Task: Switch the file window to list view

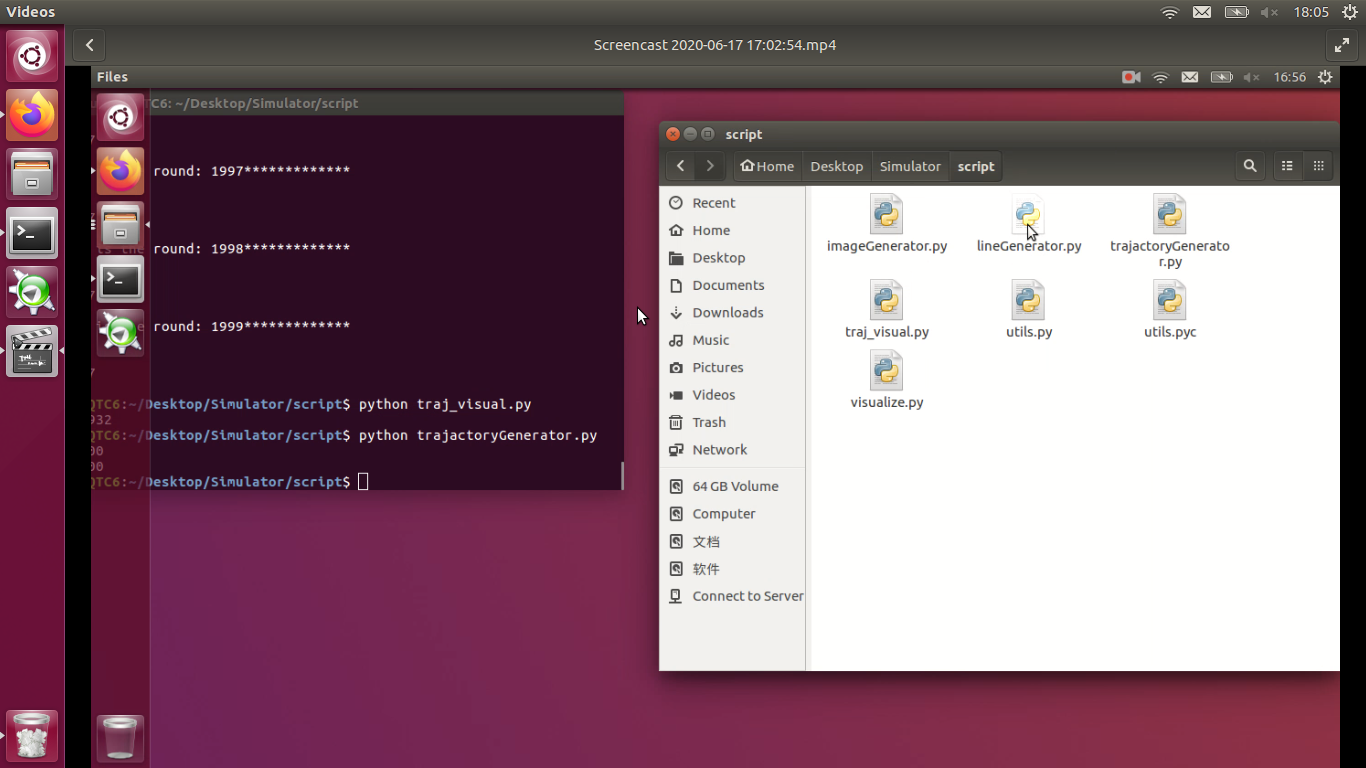Action: coord(1288,166)
